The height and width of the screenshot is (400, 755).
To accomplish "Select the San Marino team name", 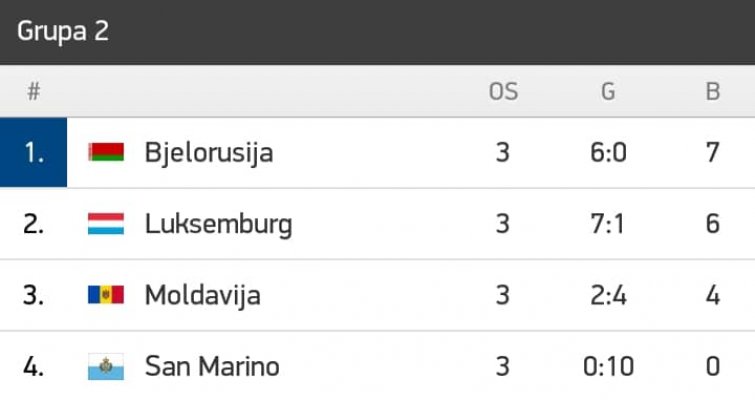I will pos(212,366).
